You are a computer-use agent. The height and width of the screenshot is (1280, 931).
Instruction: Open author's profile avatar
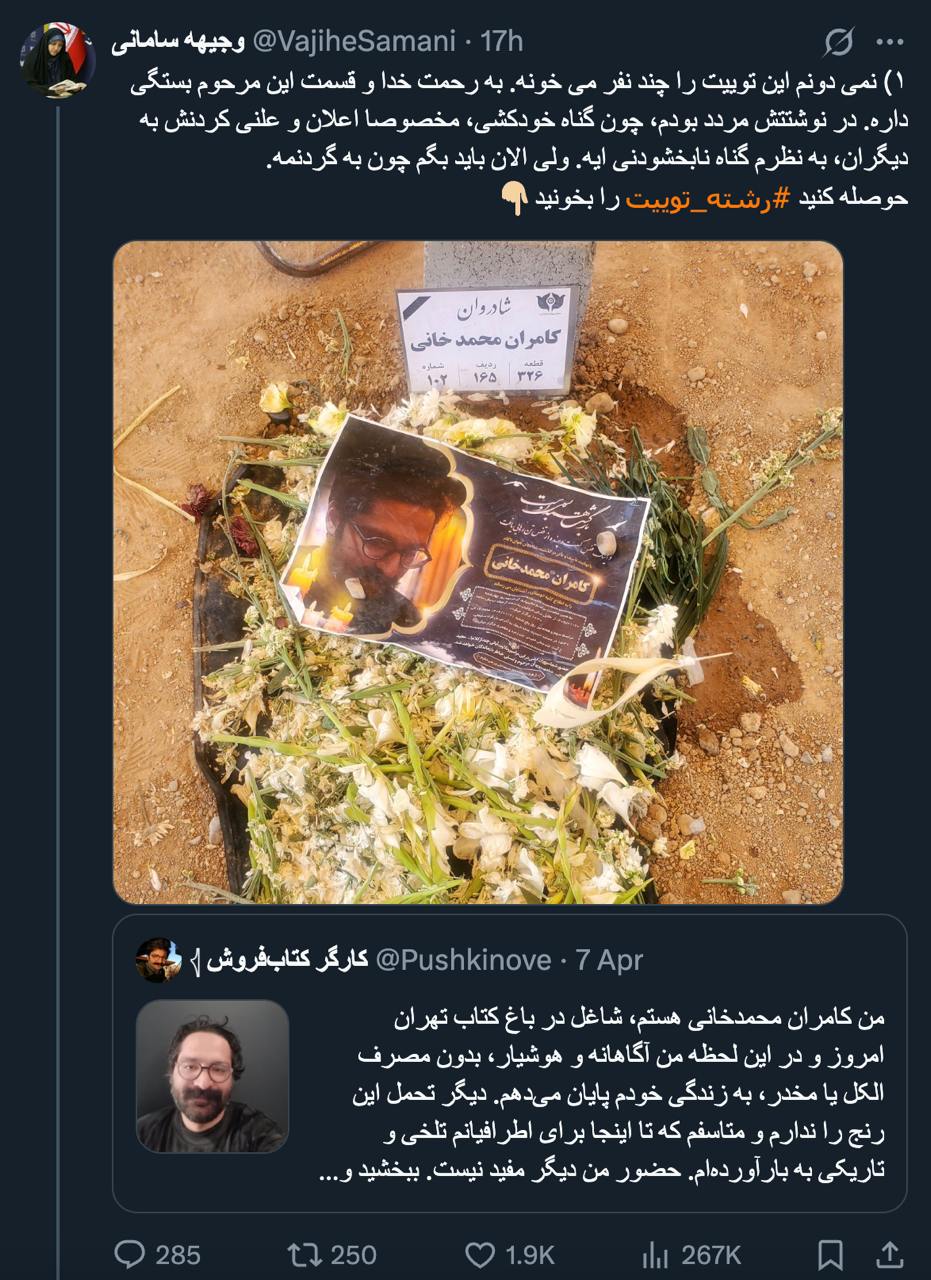tap(58, 61)
